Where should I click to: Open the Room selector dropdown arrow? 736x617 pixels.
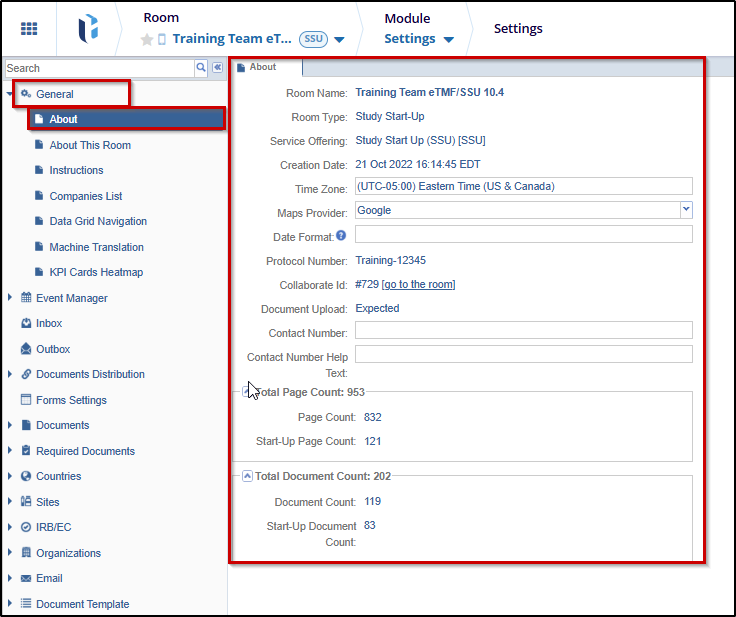(340, 40)
